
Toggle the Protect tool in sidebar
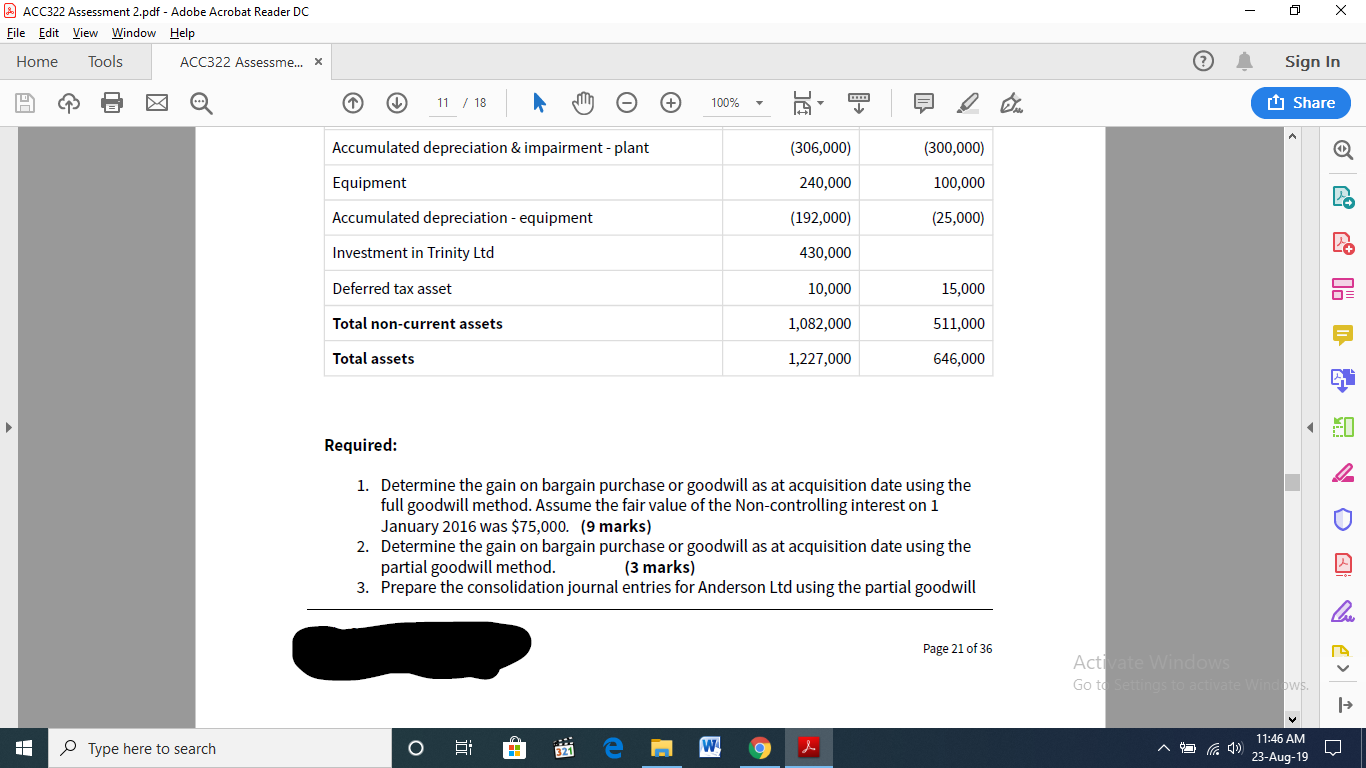(x=1343, y=517)
